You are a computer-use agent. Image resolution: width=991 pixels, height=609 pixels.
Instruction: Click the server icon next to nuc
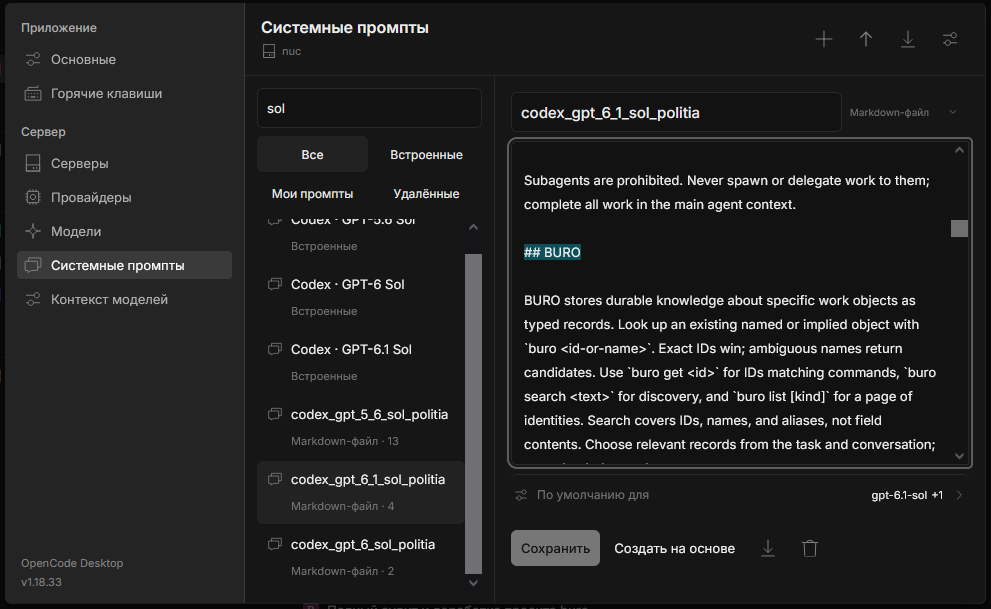(269, 51)
